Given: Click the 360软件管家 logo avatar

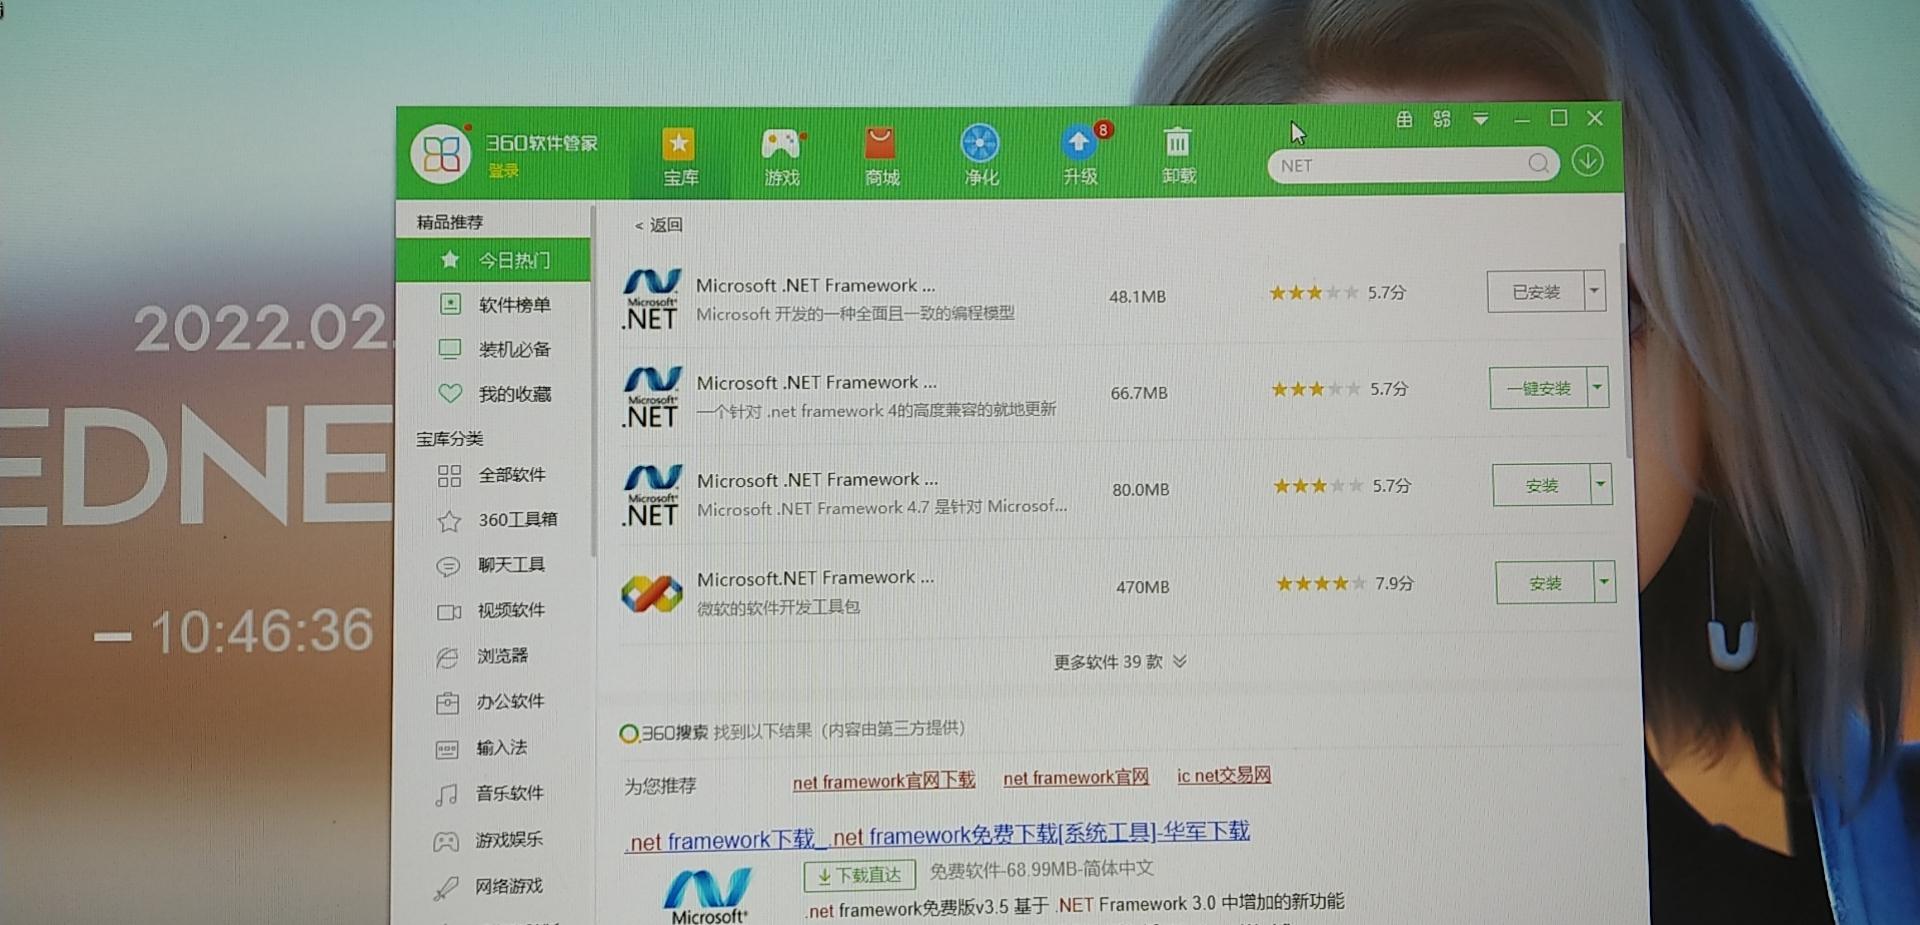Looking at the screenshot, I should click(x=440, y=155).
